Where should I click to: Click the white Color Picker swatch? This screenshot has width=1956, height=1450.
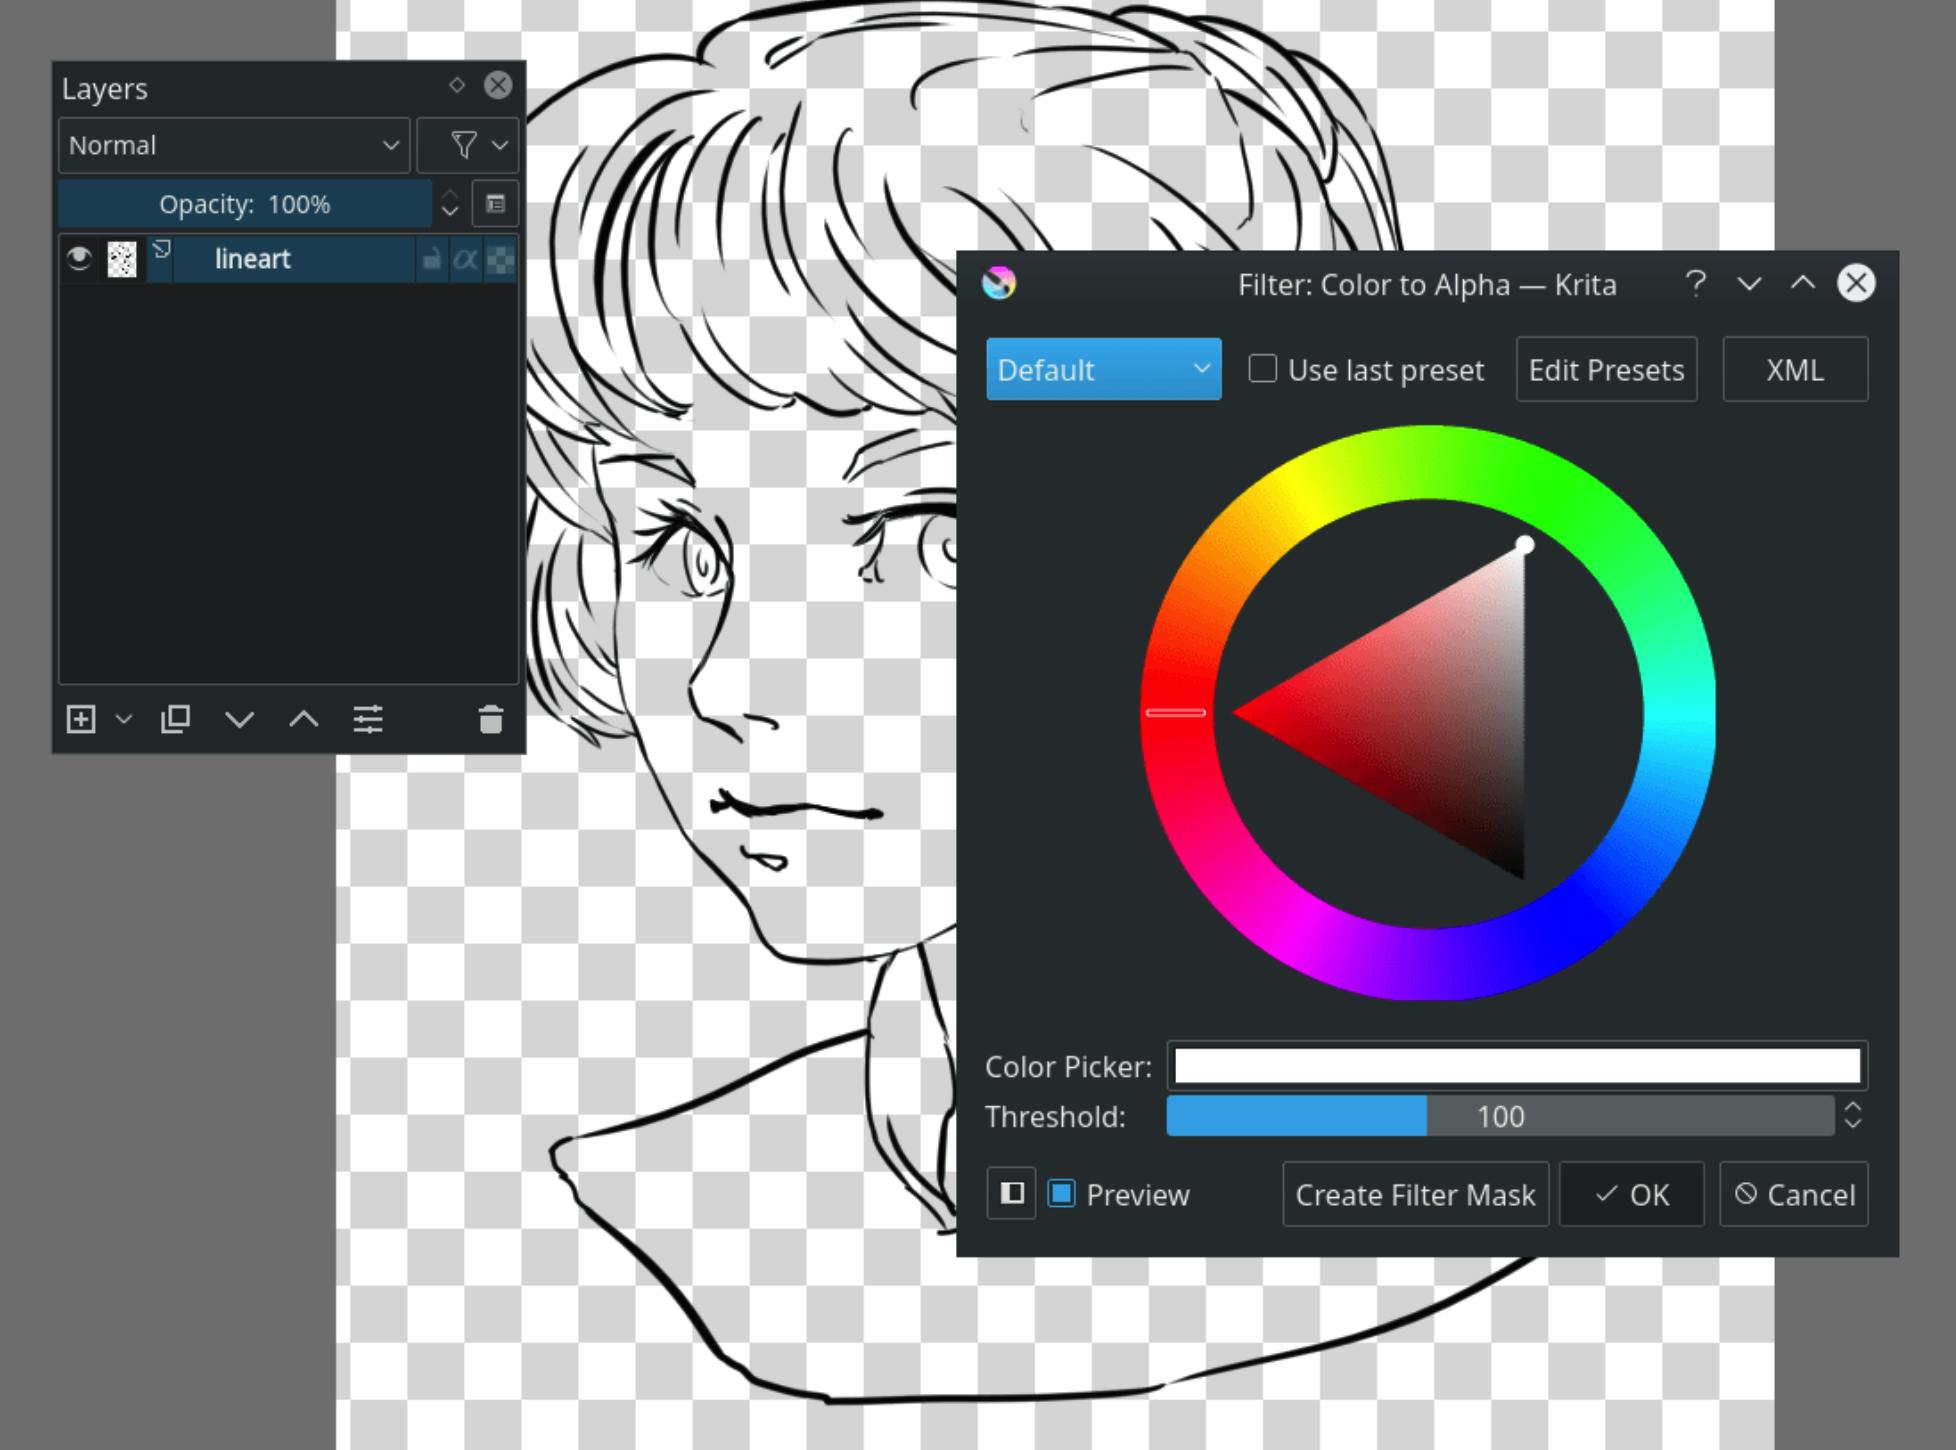pyautogui.click(x=1516, y=1066)
